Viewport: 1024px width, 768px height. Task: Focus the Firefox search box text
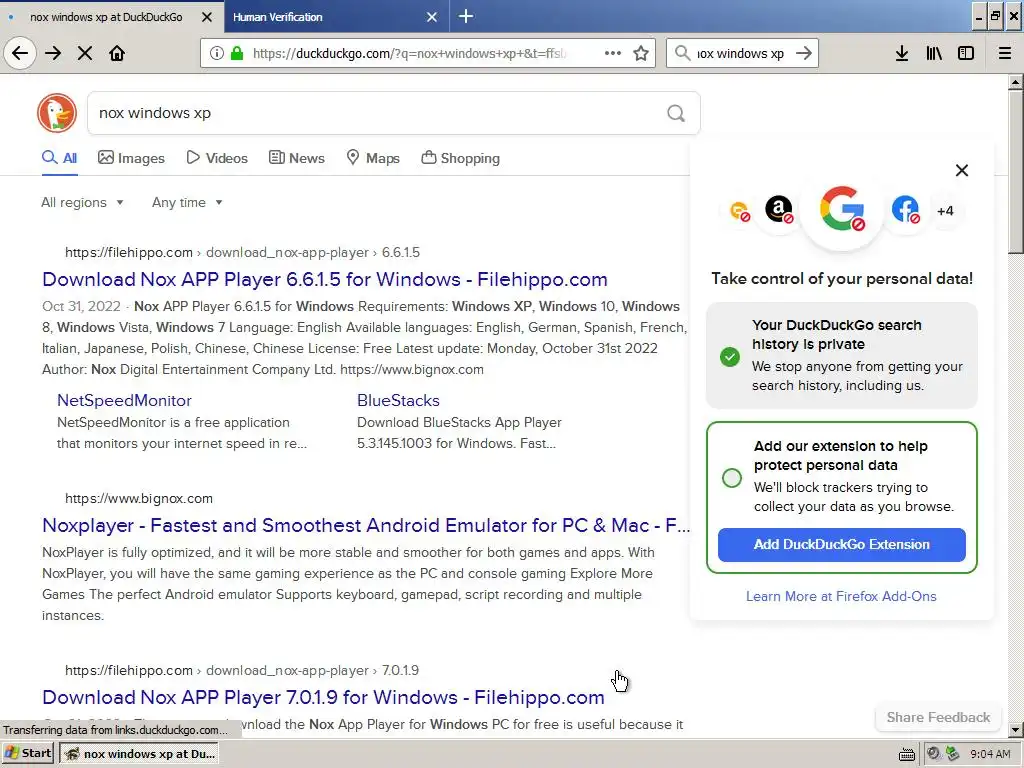click(x=741, y=54)
